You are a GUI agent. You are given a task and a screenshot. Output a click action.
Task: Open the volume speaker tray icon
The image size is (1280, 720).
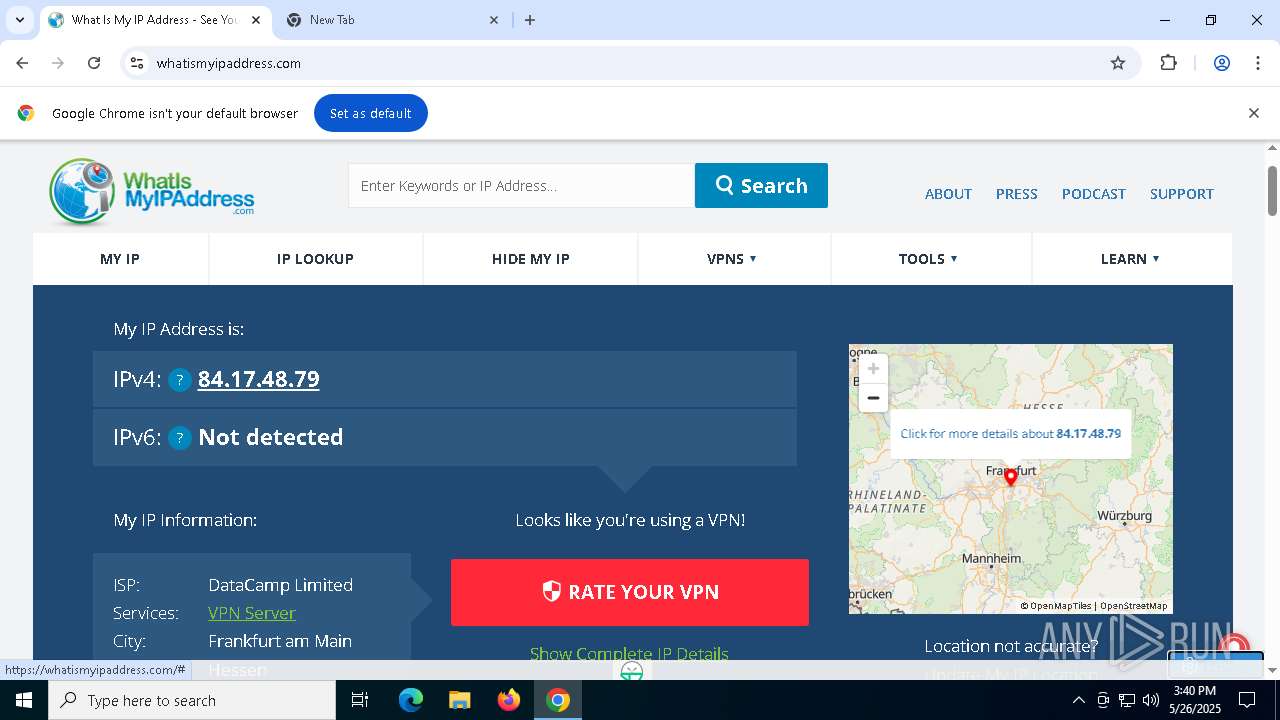pos(1151,700)
